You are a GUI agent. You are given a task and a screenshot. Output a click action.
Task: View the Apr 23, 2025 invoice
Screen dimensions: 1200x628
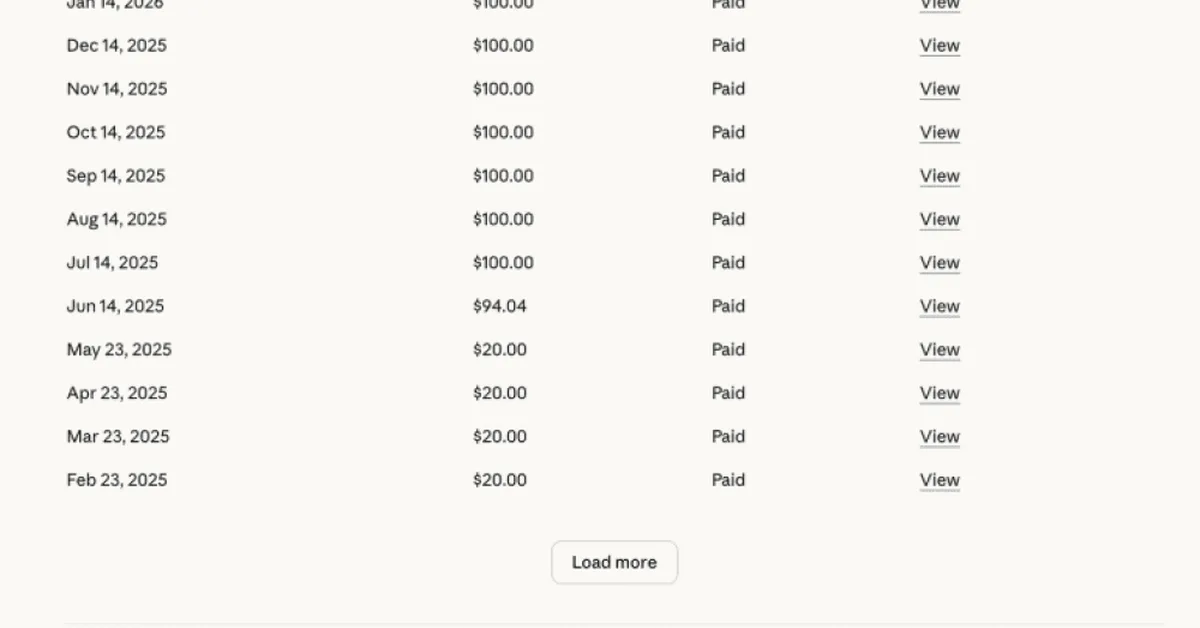click(939, 394)
